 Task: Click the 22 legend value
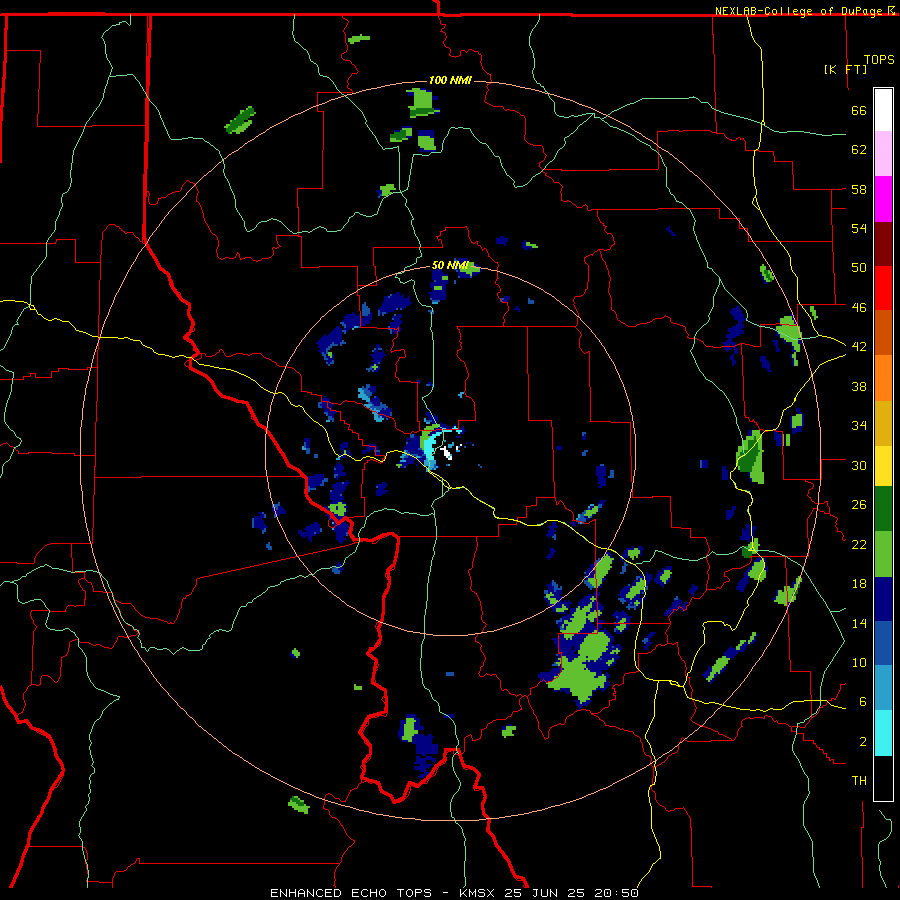(x=859, y=544)
